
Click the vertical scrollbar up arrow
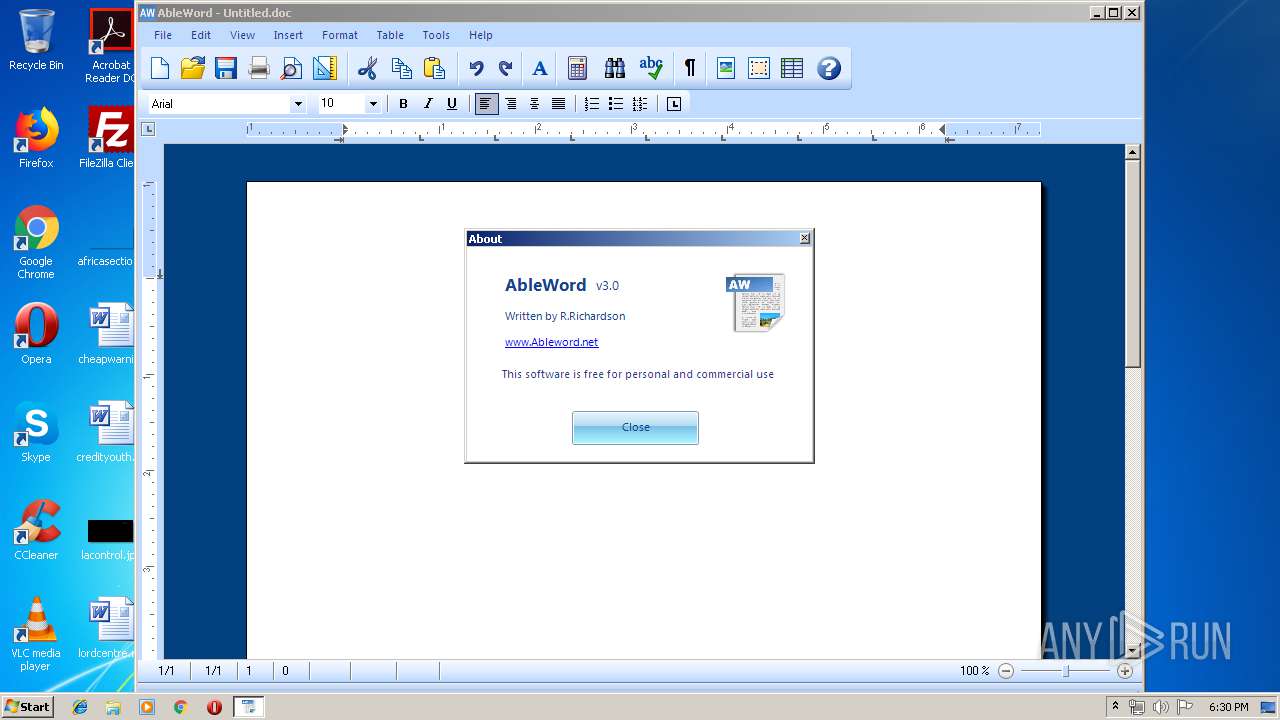pos(1132,153)
